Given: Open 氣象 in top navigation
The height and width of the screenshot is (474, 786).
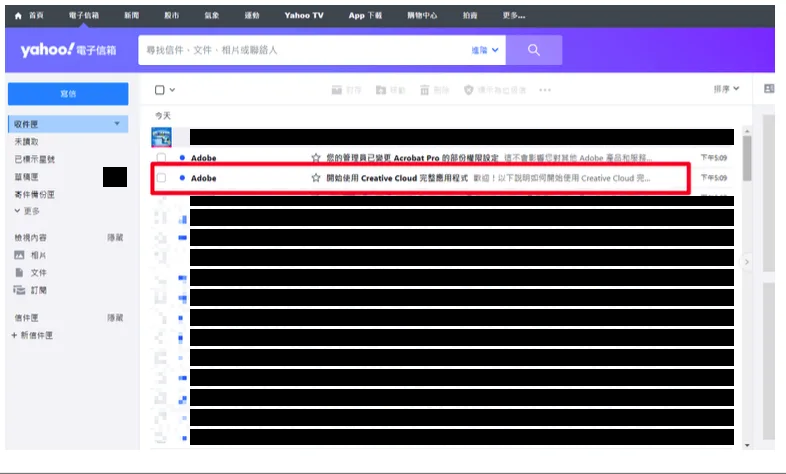Looking at the screenshot, I should 212,16.
